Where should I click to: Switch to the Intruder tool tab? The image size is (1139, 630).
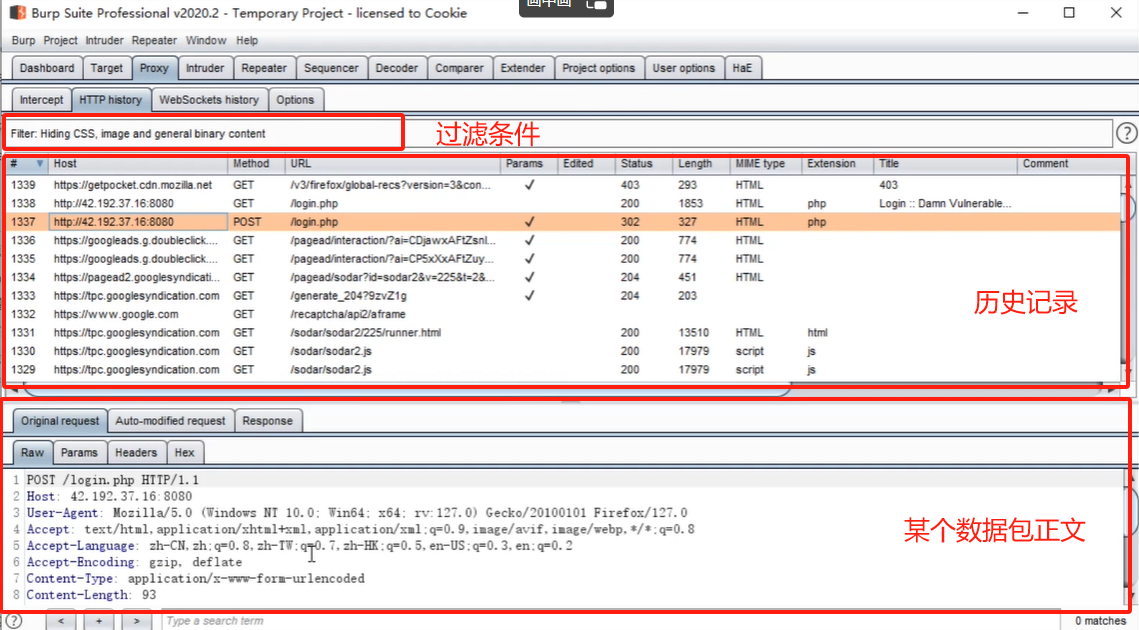205,68
